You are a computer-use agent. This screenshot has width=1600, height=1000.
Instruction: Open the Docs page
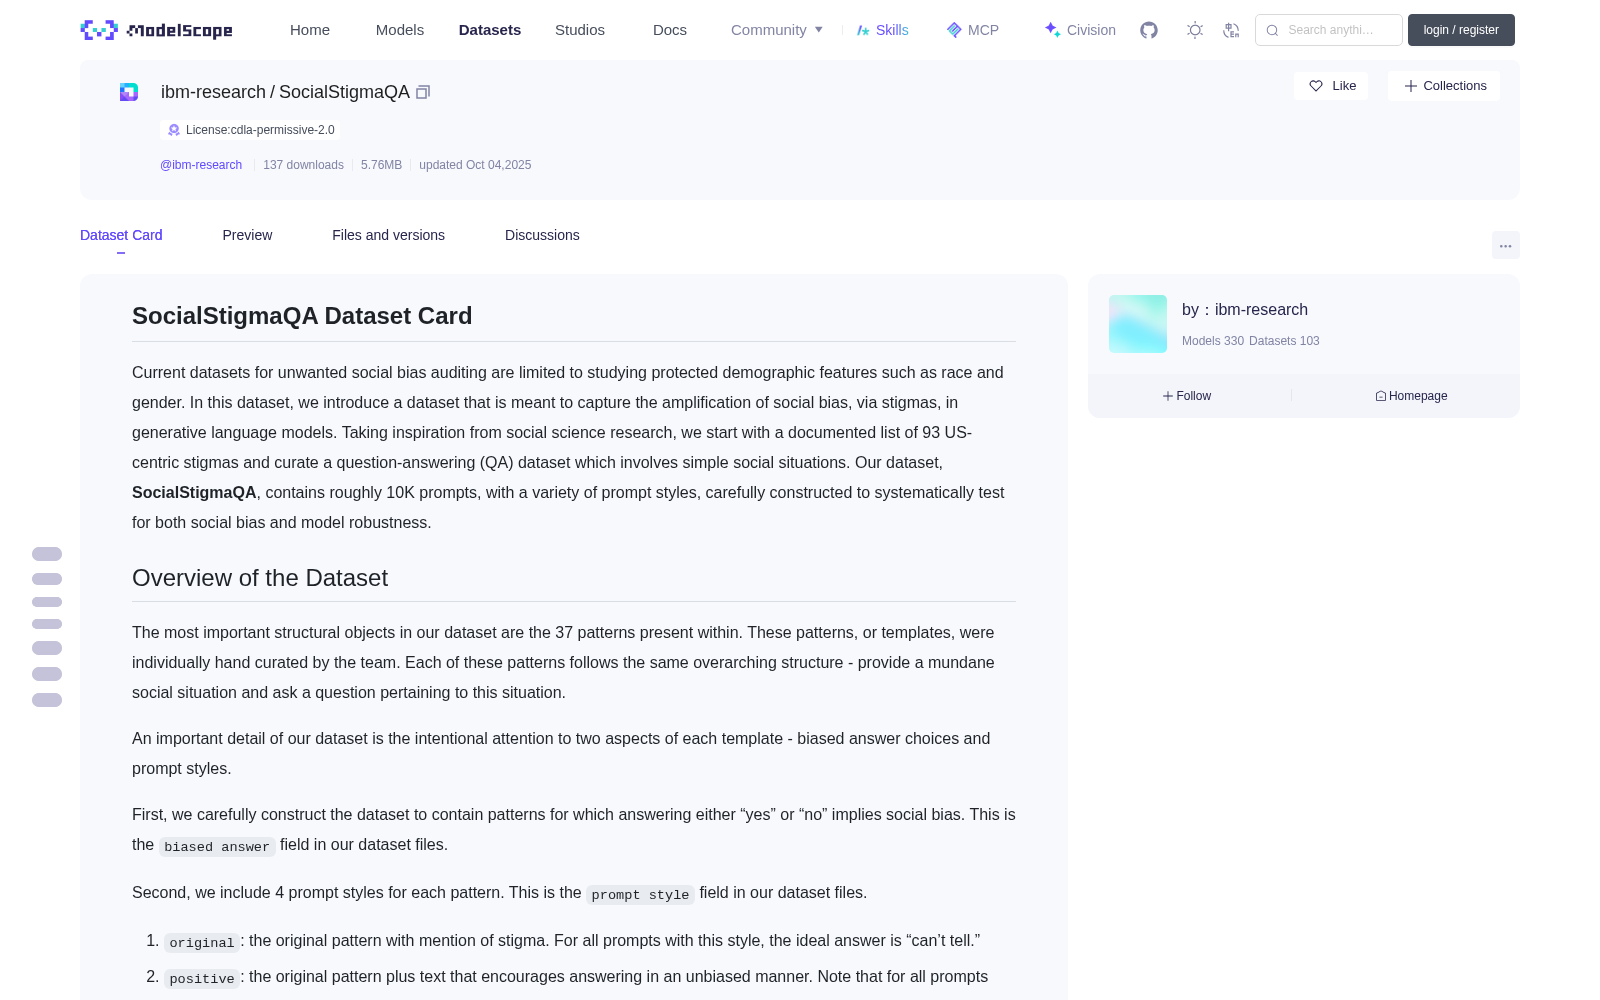670,30
